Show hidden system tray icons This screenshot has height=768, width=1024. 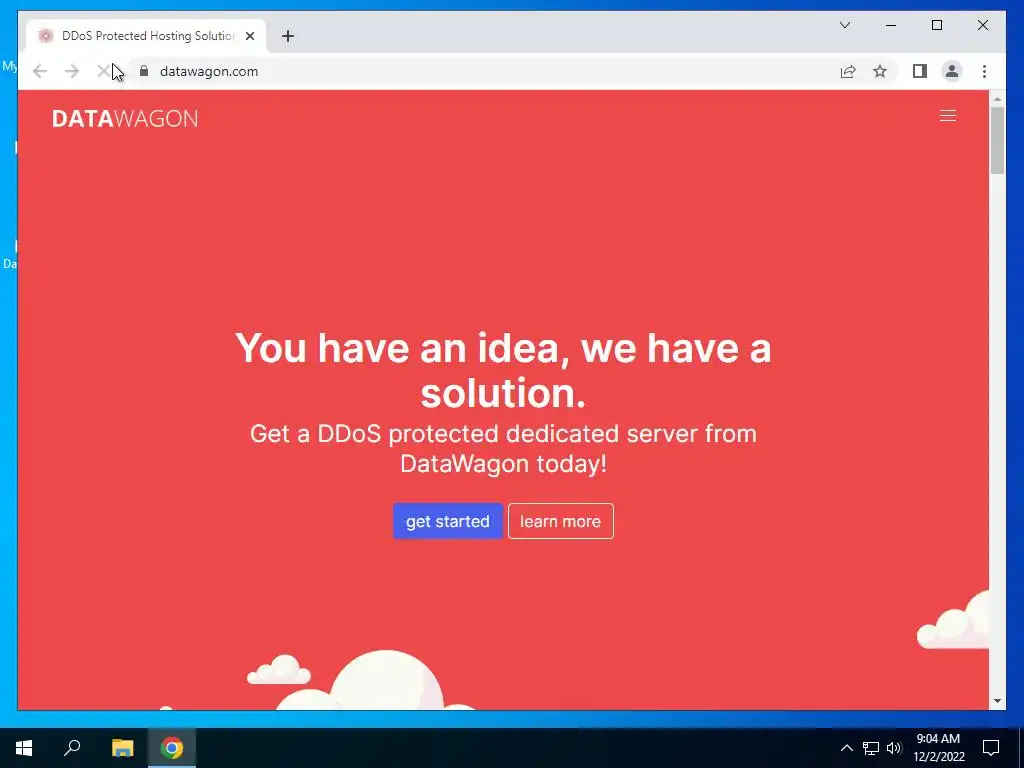point(846,748)
